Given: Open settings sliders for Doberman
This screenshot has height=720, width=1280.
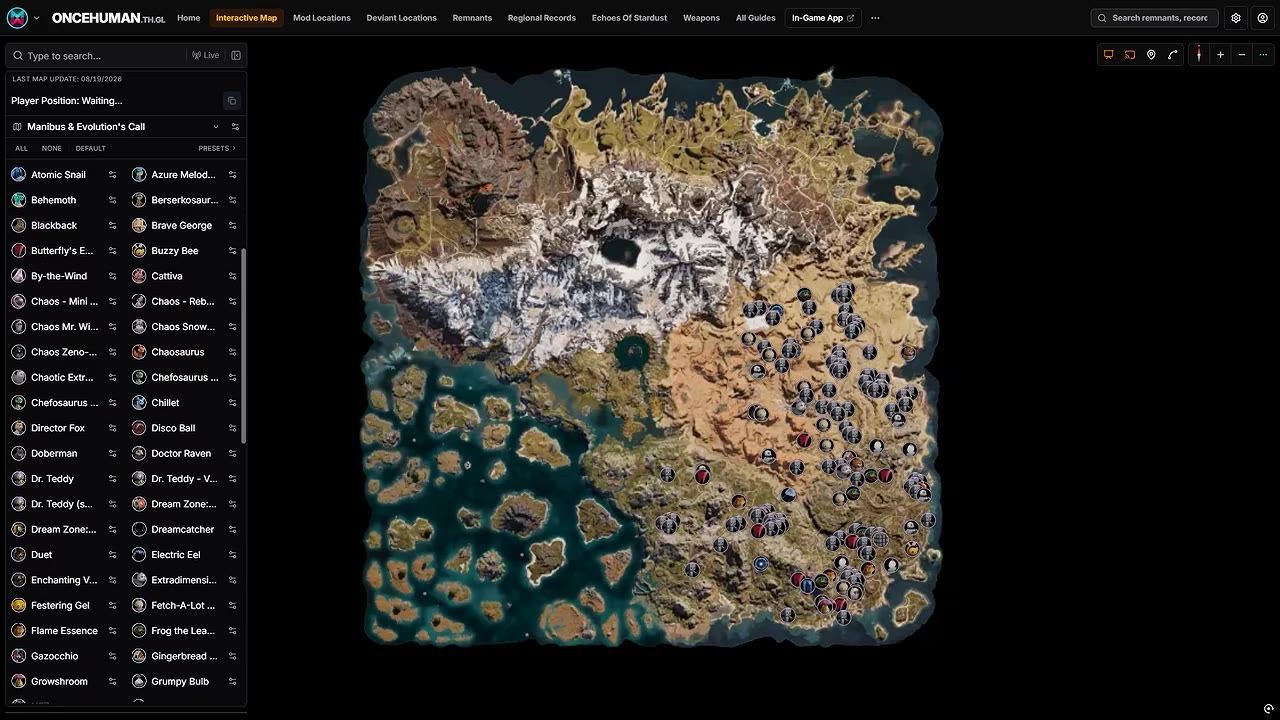Looking at the screenshot, I should coord(112,454).
